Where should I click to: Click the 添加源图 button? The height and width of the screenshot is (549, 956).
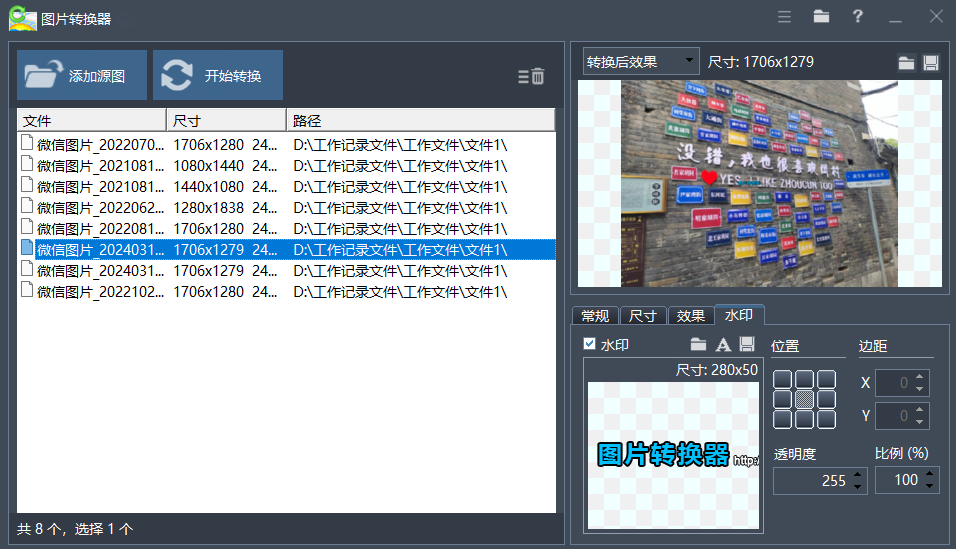pos(82,76)
